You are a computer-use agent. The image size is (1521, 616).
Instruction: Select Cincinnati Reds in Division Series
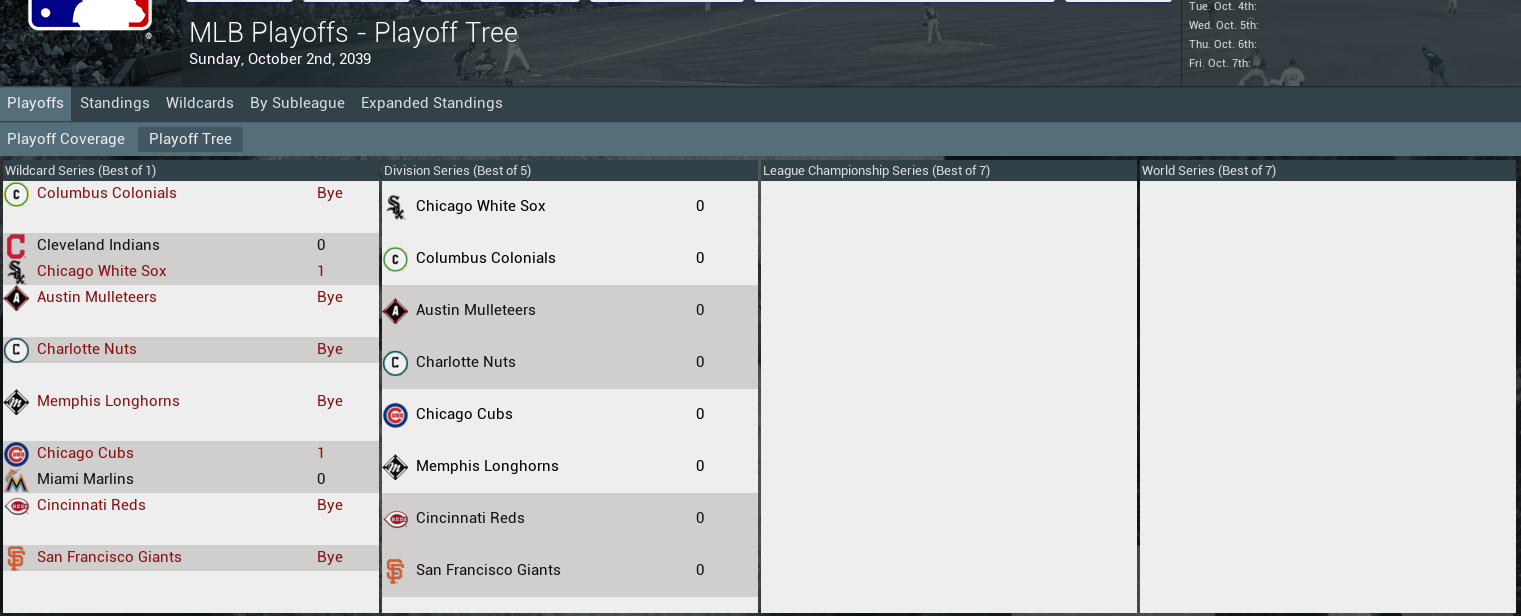pos(470,518)
